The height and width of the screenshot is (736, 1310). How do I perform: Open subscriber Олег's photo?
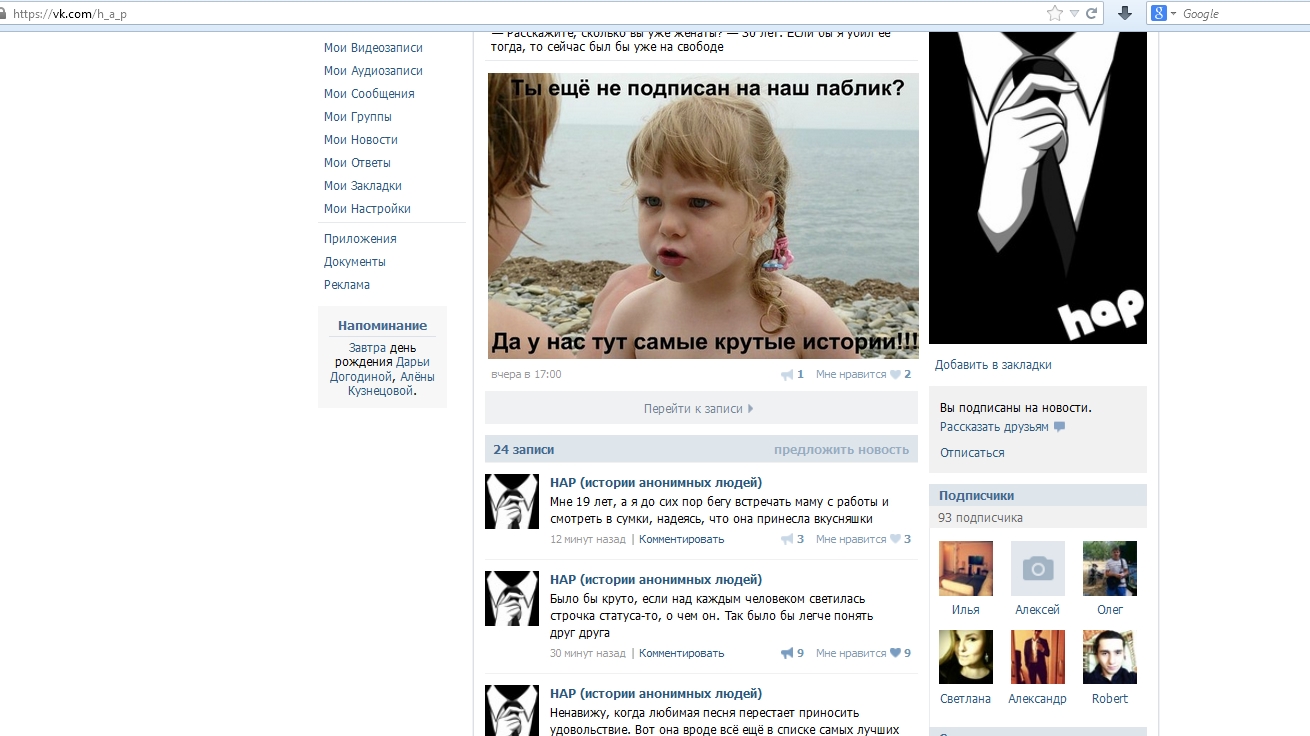1110,568
